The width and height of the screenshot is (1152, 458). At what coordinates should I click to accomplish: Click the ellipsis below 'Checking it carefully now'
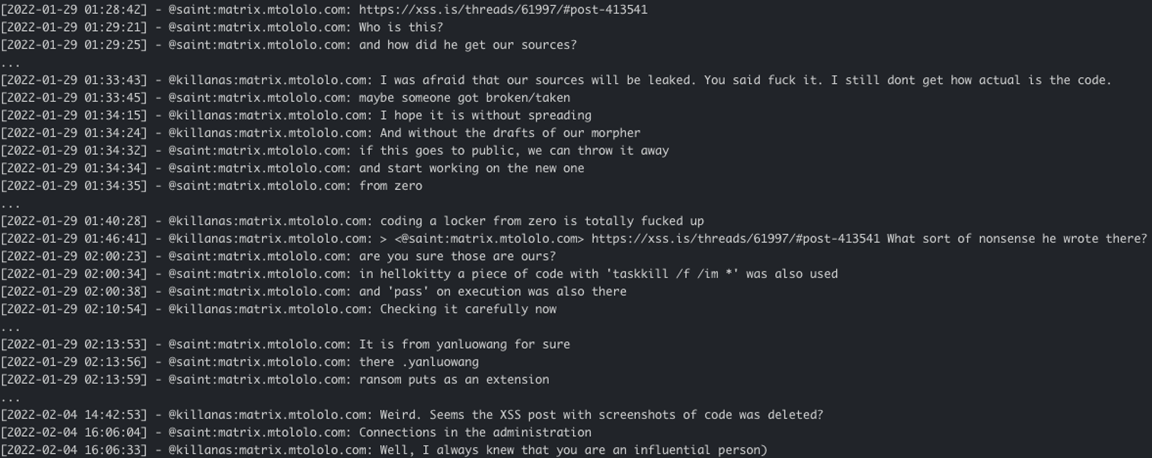[x=10, y=327]
